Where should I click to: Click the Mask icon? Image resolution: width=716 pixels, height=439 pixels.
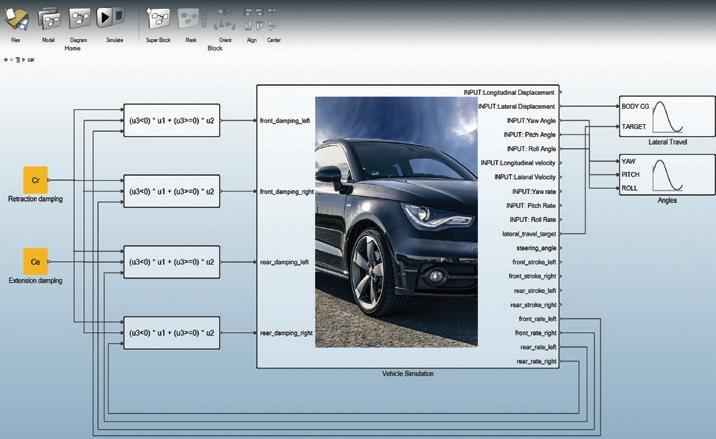click(x=190, y=19)
